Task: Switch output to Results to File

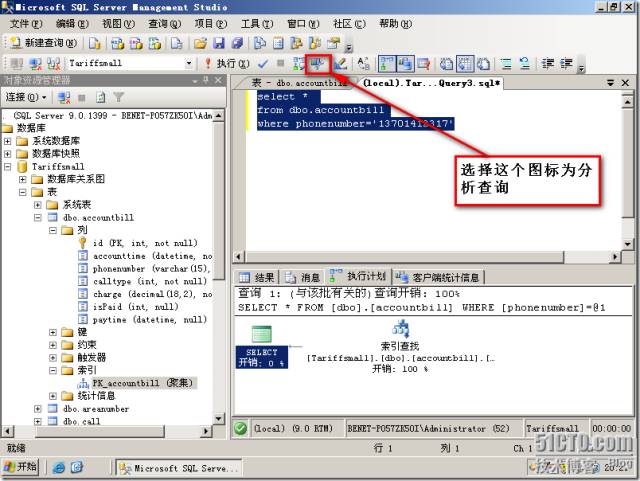Action: click(x=483, y=64)
